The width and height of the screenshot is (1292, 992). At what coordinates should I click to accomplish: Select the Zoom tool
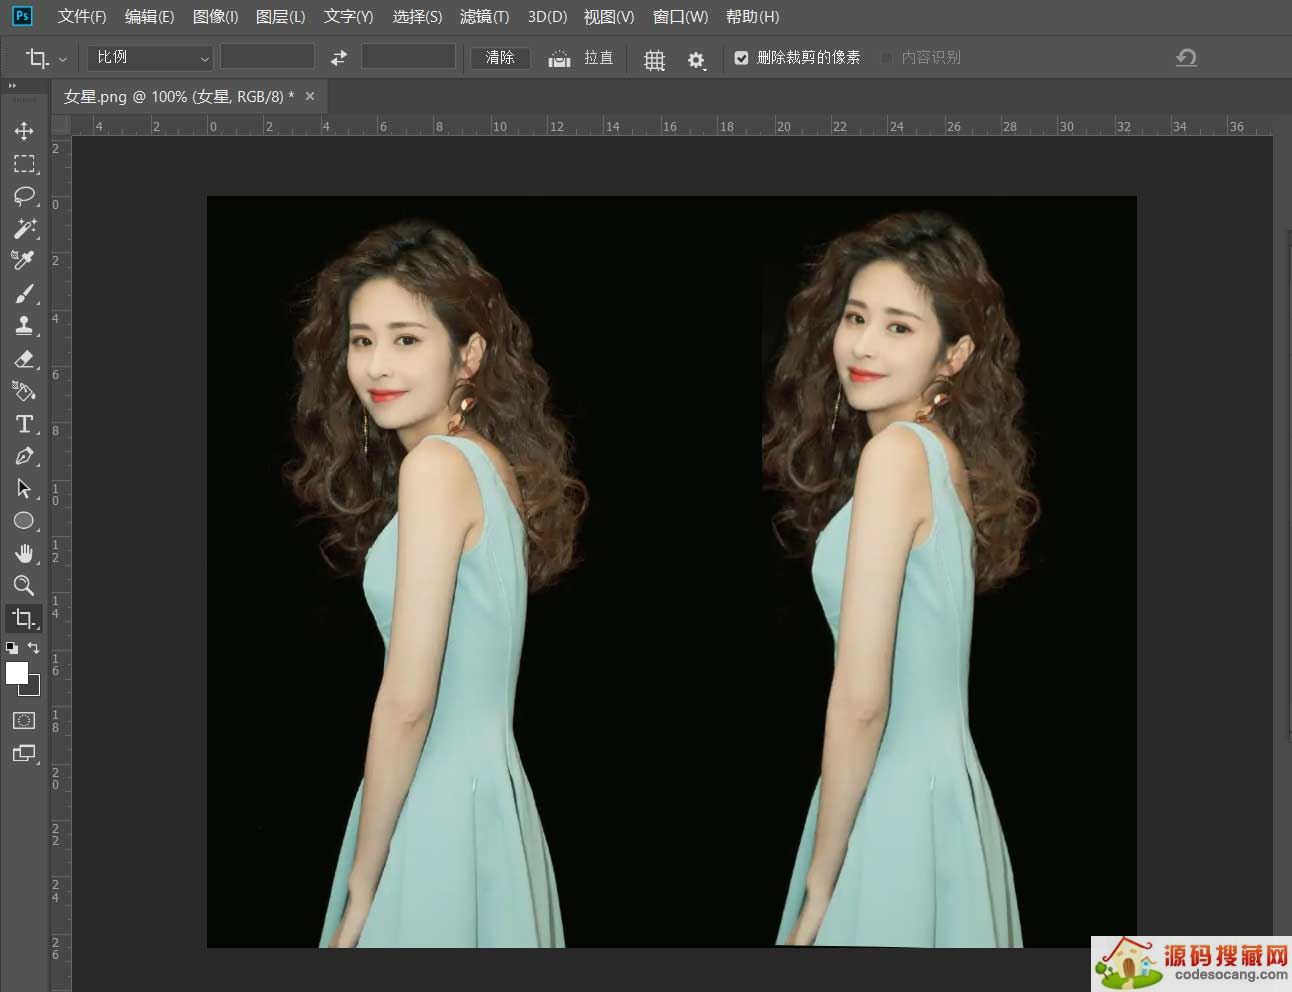point(24,585)
